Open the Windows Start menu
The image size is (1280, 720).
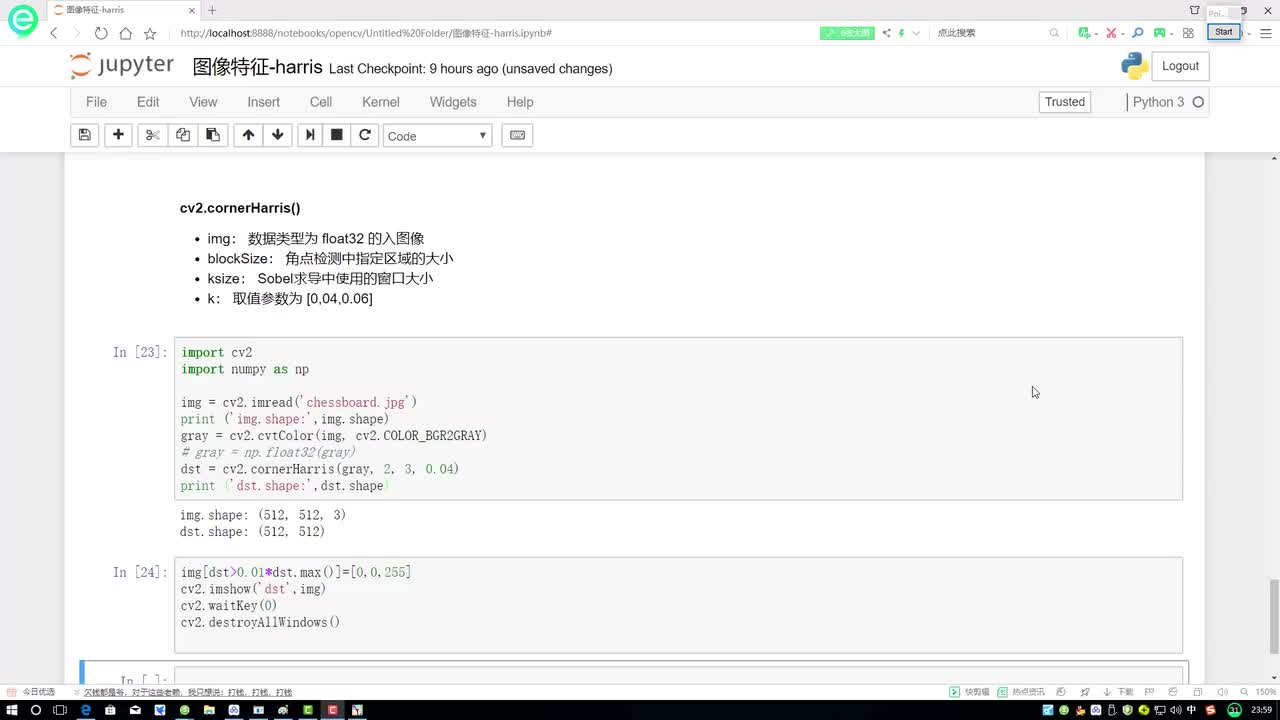click(12, 710)
